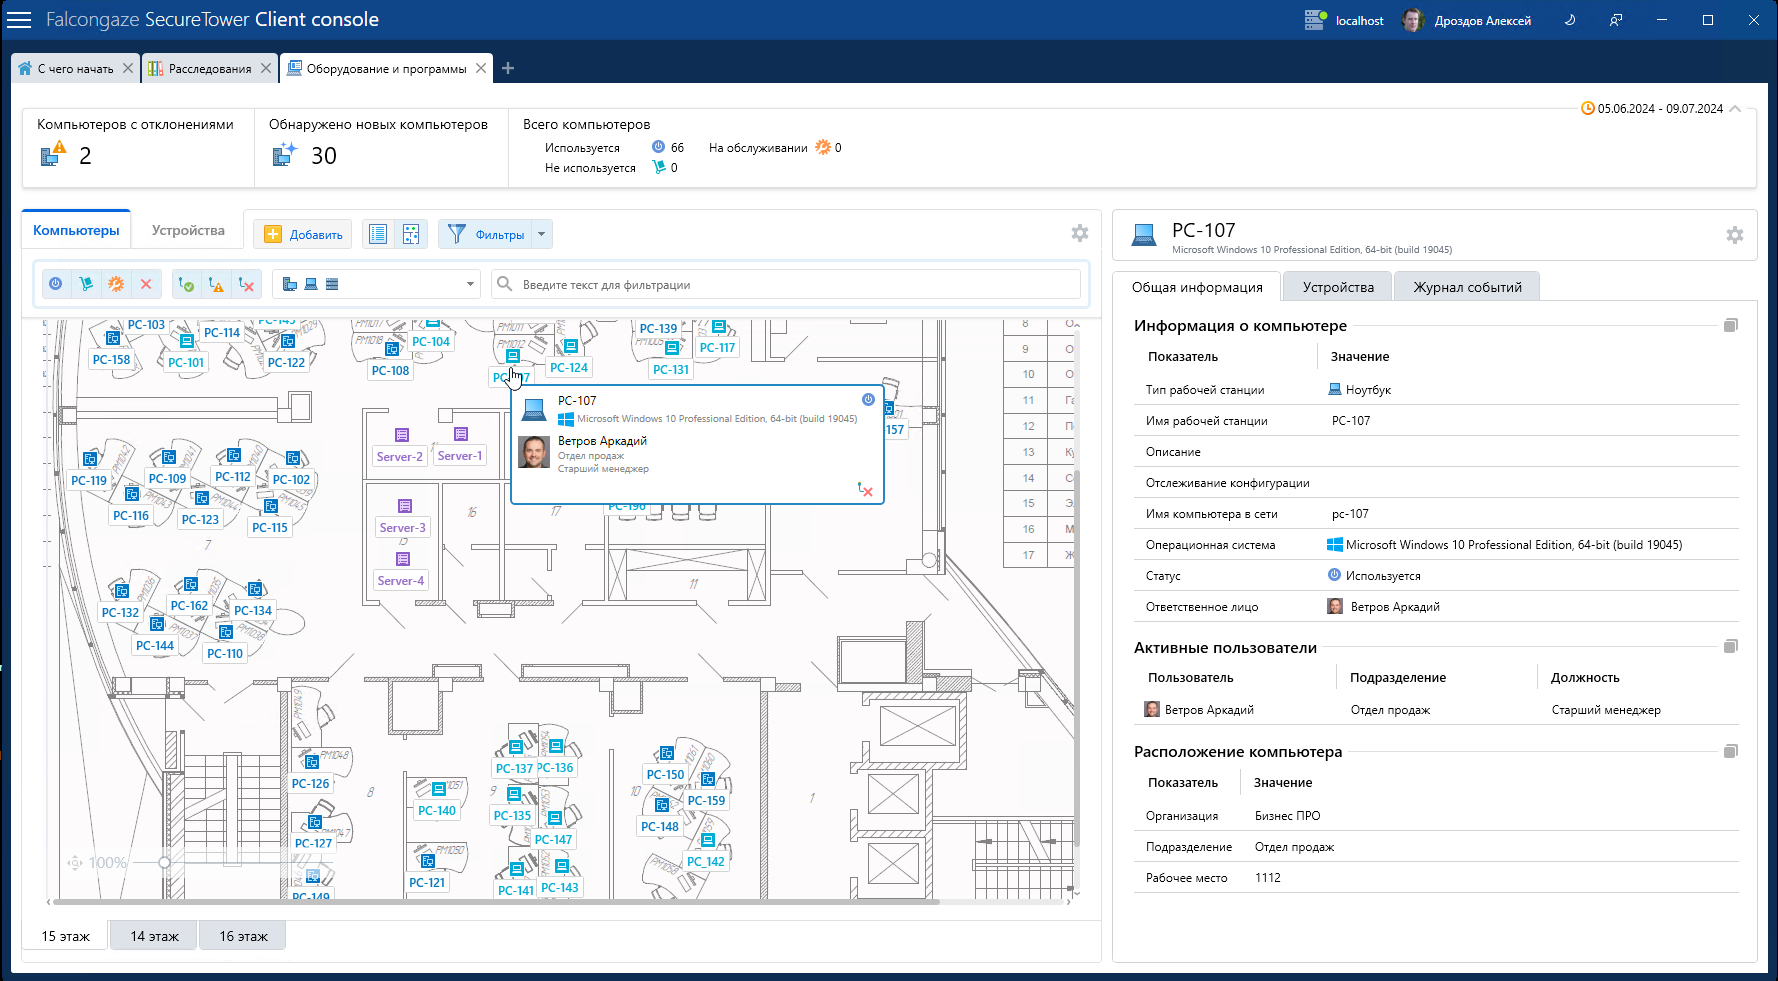Adjust the map zoom slider
The image size is (1778, 981).
[164, 862]
